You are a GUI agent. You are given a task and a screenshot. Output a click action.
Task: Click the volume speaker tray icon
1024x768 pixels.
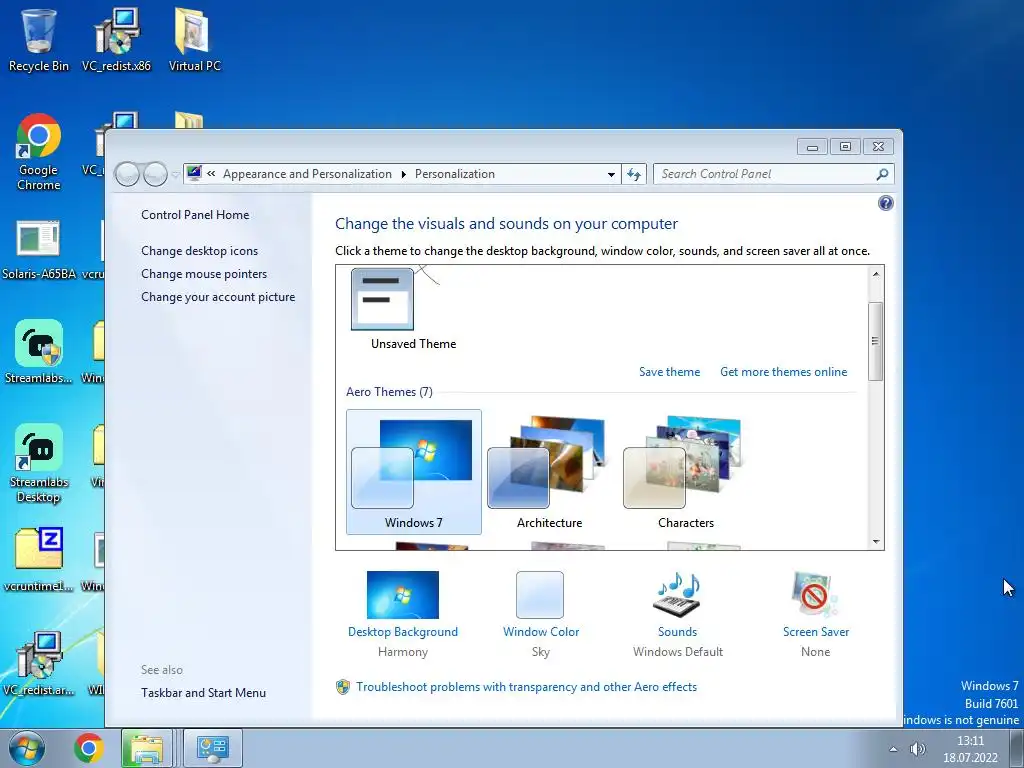[x=918, y=749]
